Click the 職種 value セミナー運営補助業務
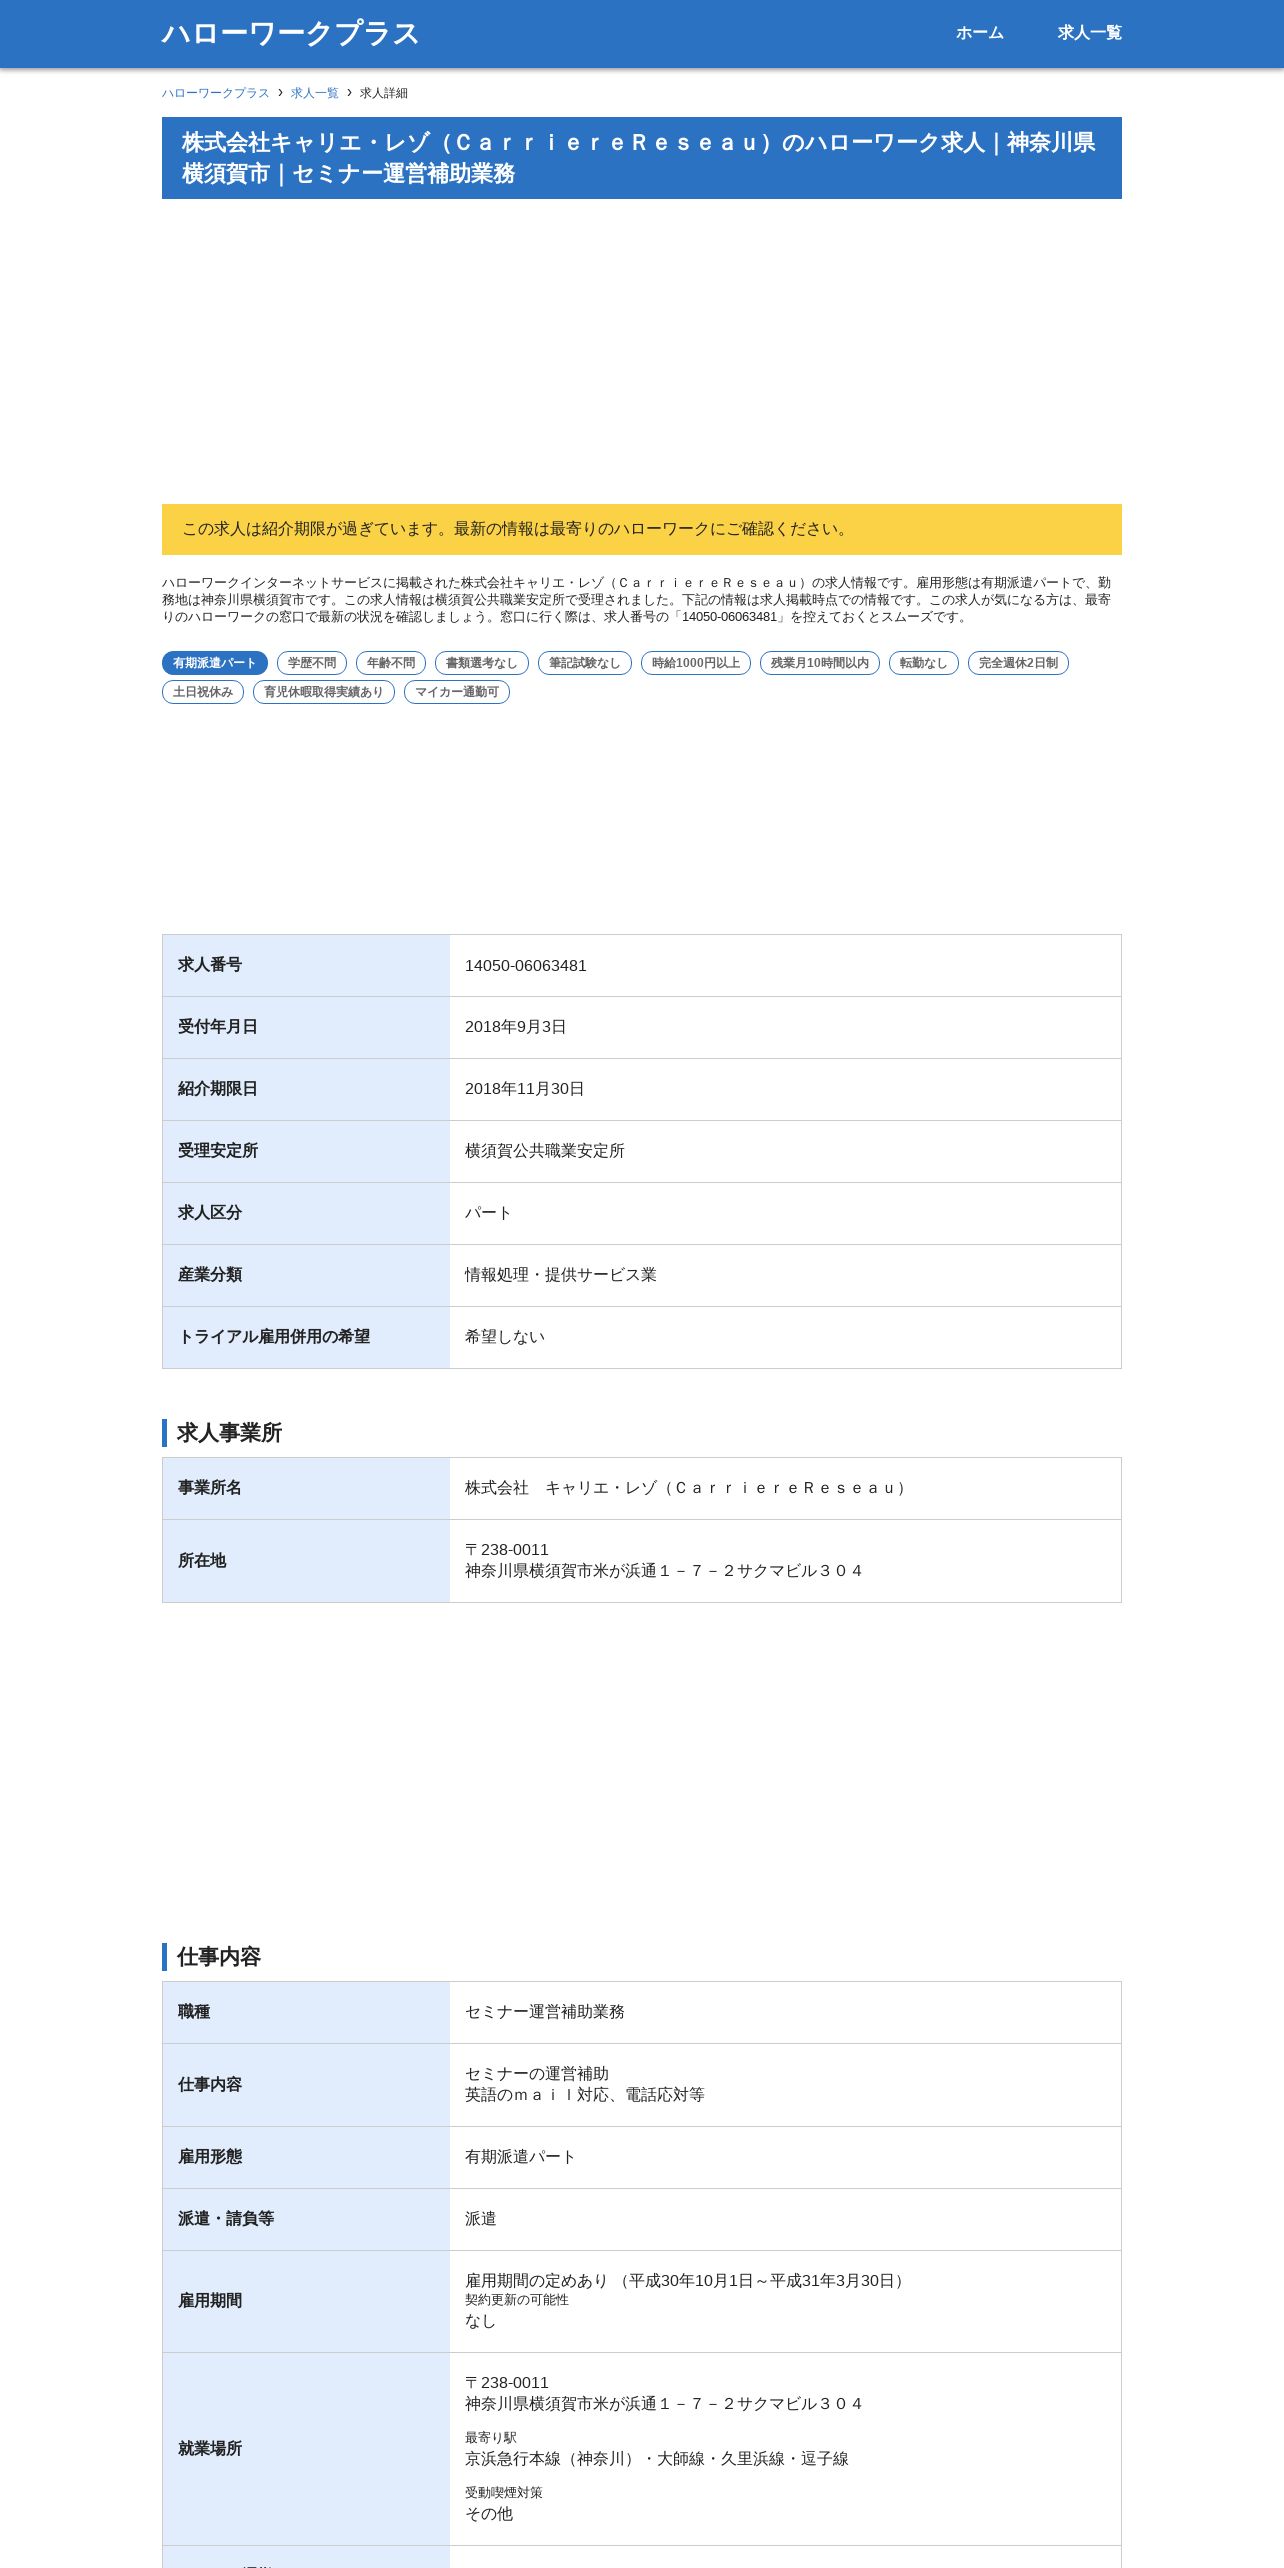Viewport: 1284px width, 2568px height. [545, 2012]
